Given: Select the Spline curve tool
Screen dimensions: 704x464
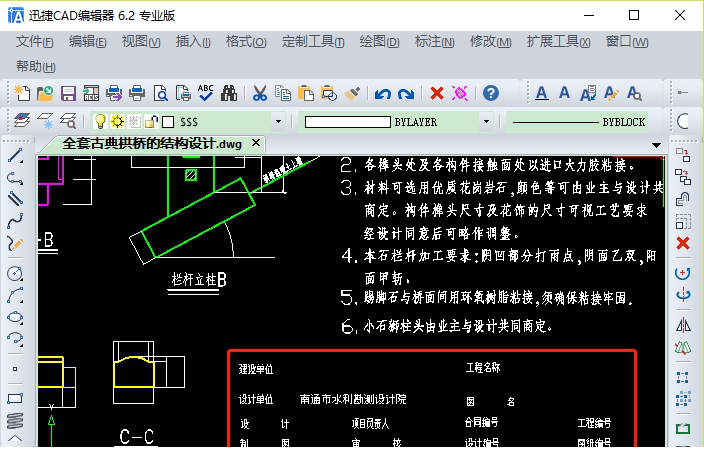Looking at the screenshot, I should pos(15,221).
